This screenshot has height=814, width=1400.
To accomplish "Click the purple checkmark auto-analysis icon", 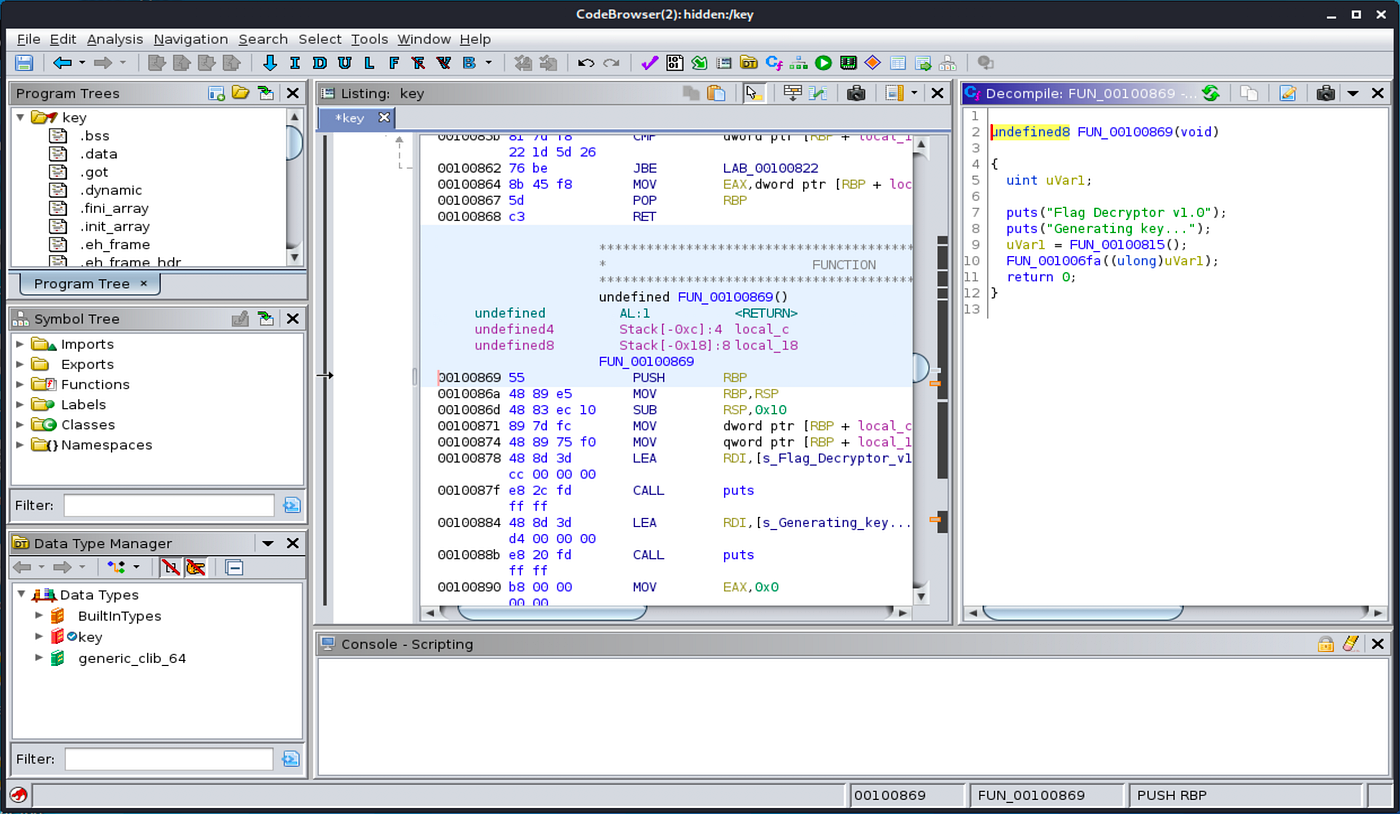I will click(649, 62).
